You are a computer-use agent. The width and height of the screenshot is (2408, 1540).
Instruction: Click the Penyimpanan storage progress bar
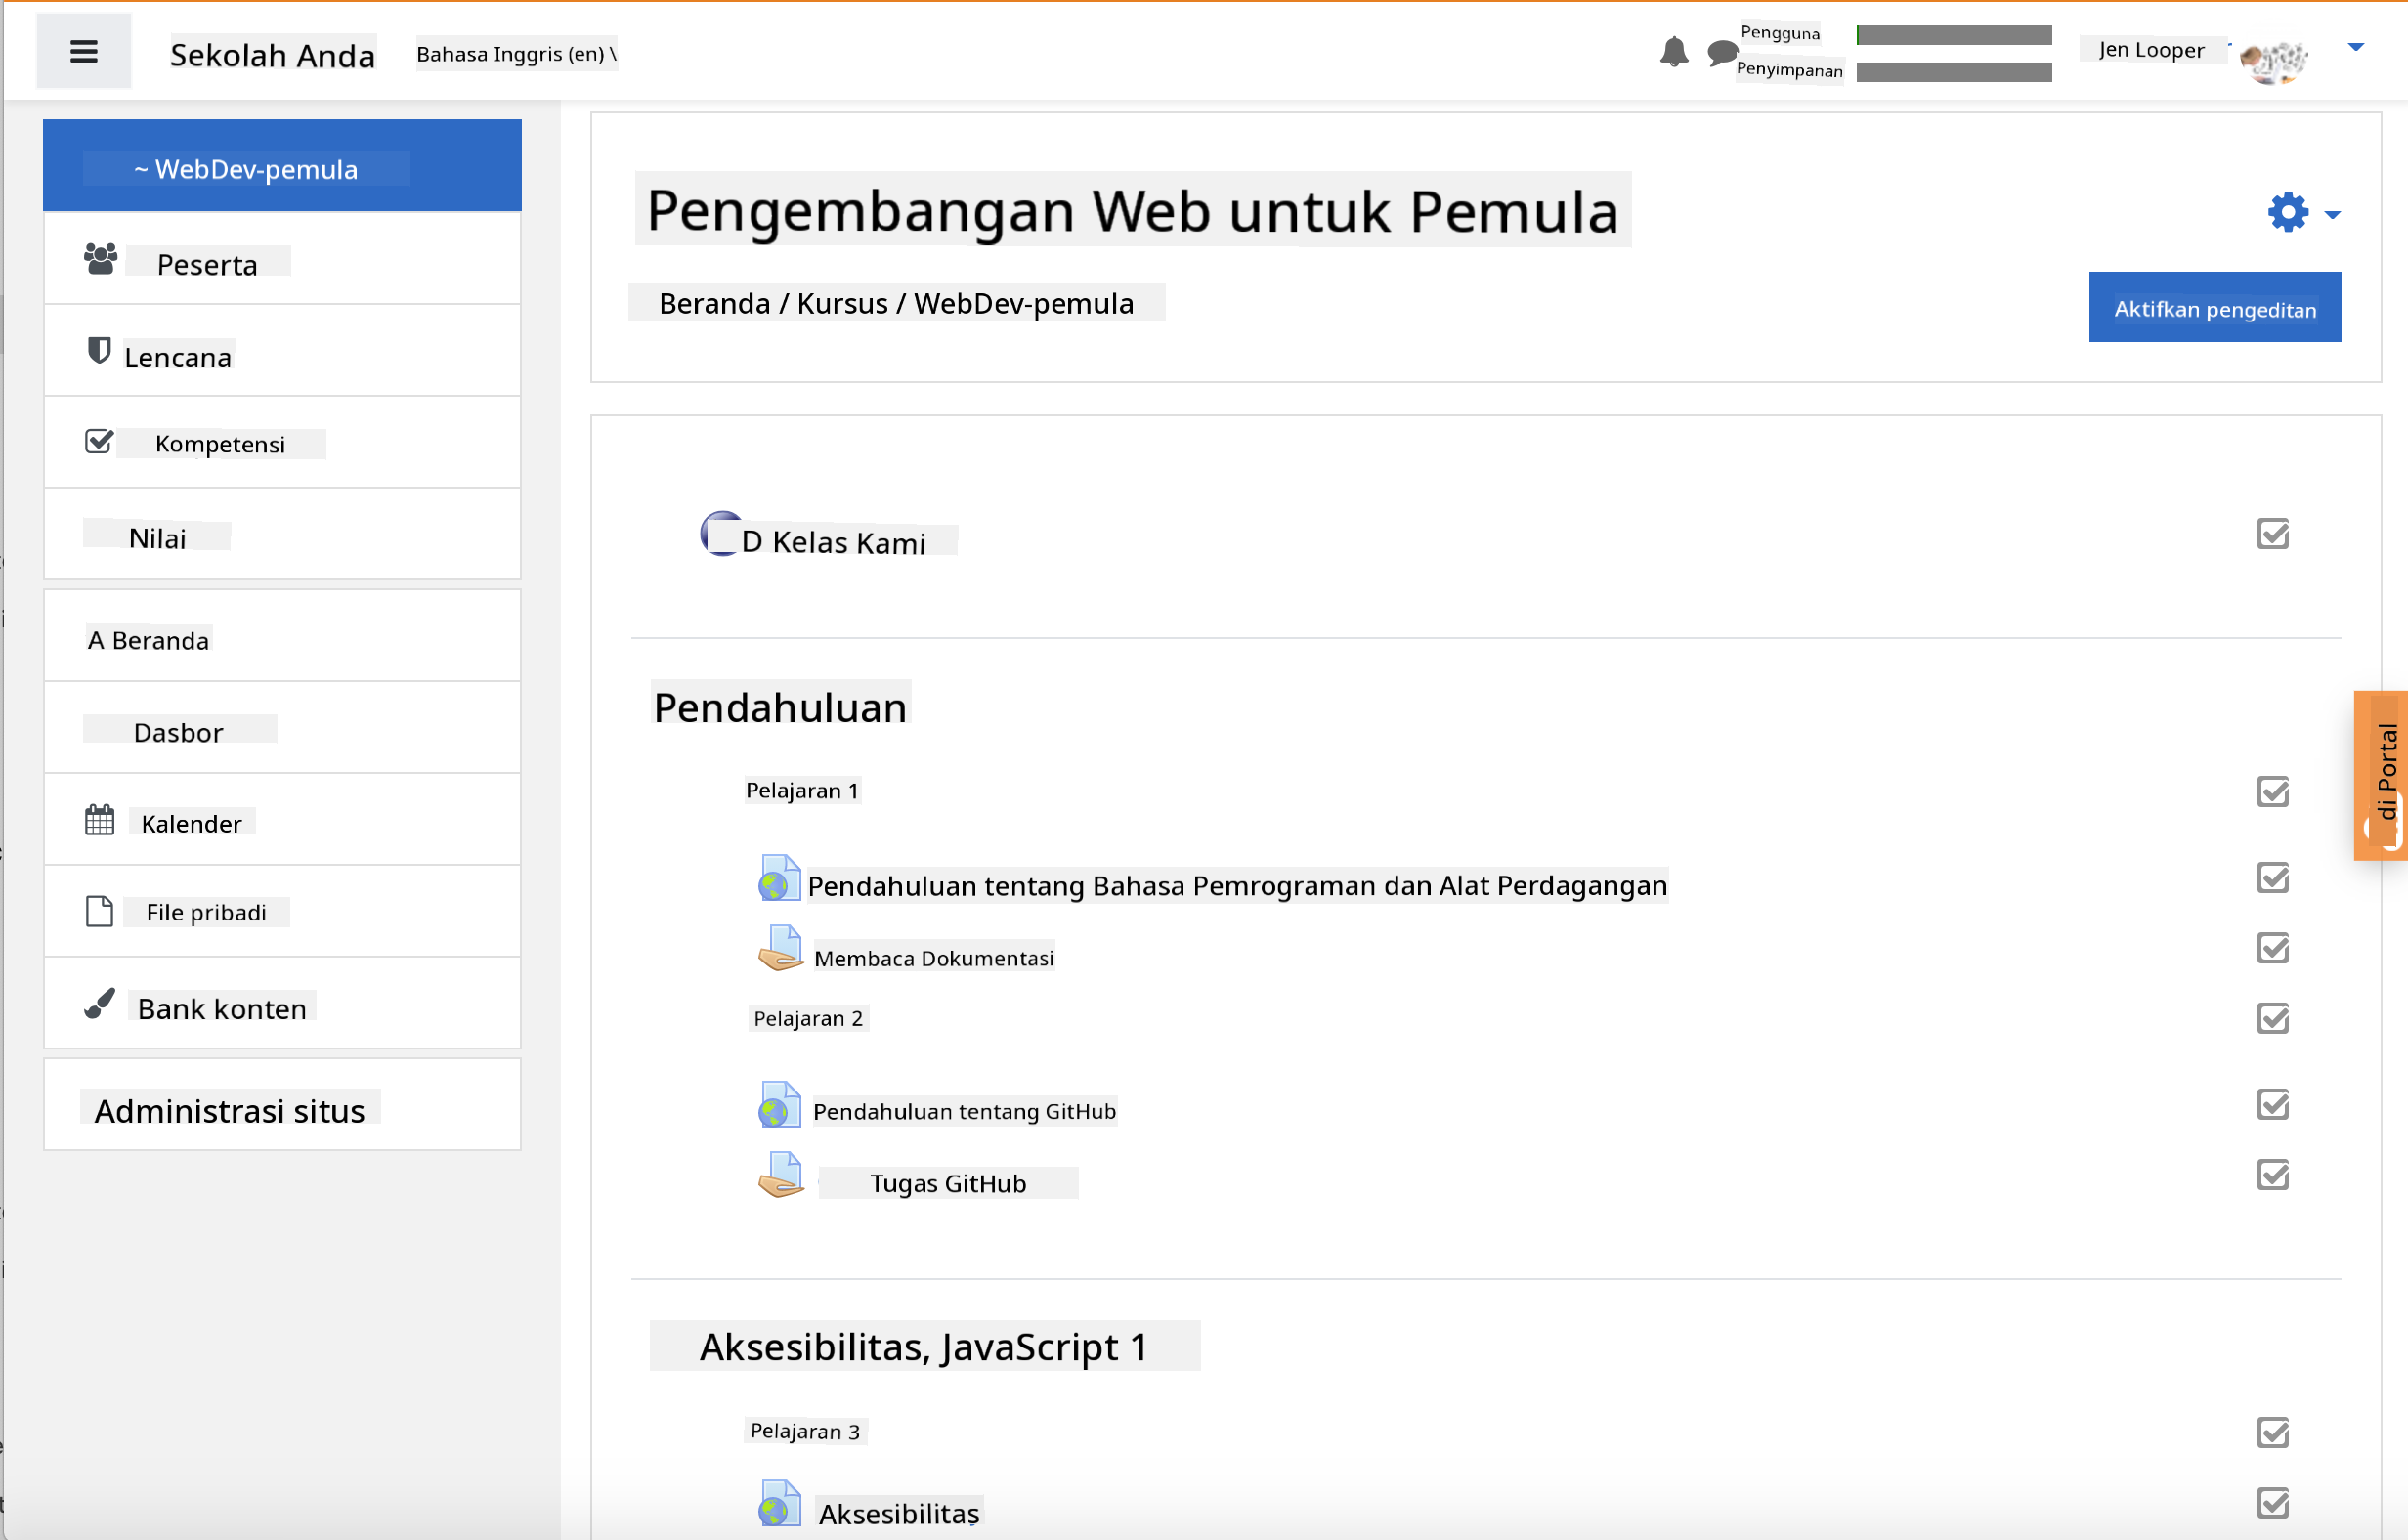[1953, 72]
